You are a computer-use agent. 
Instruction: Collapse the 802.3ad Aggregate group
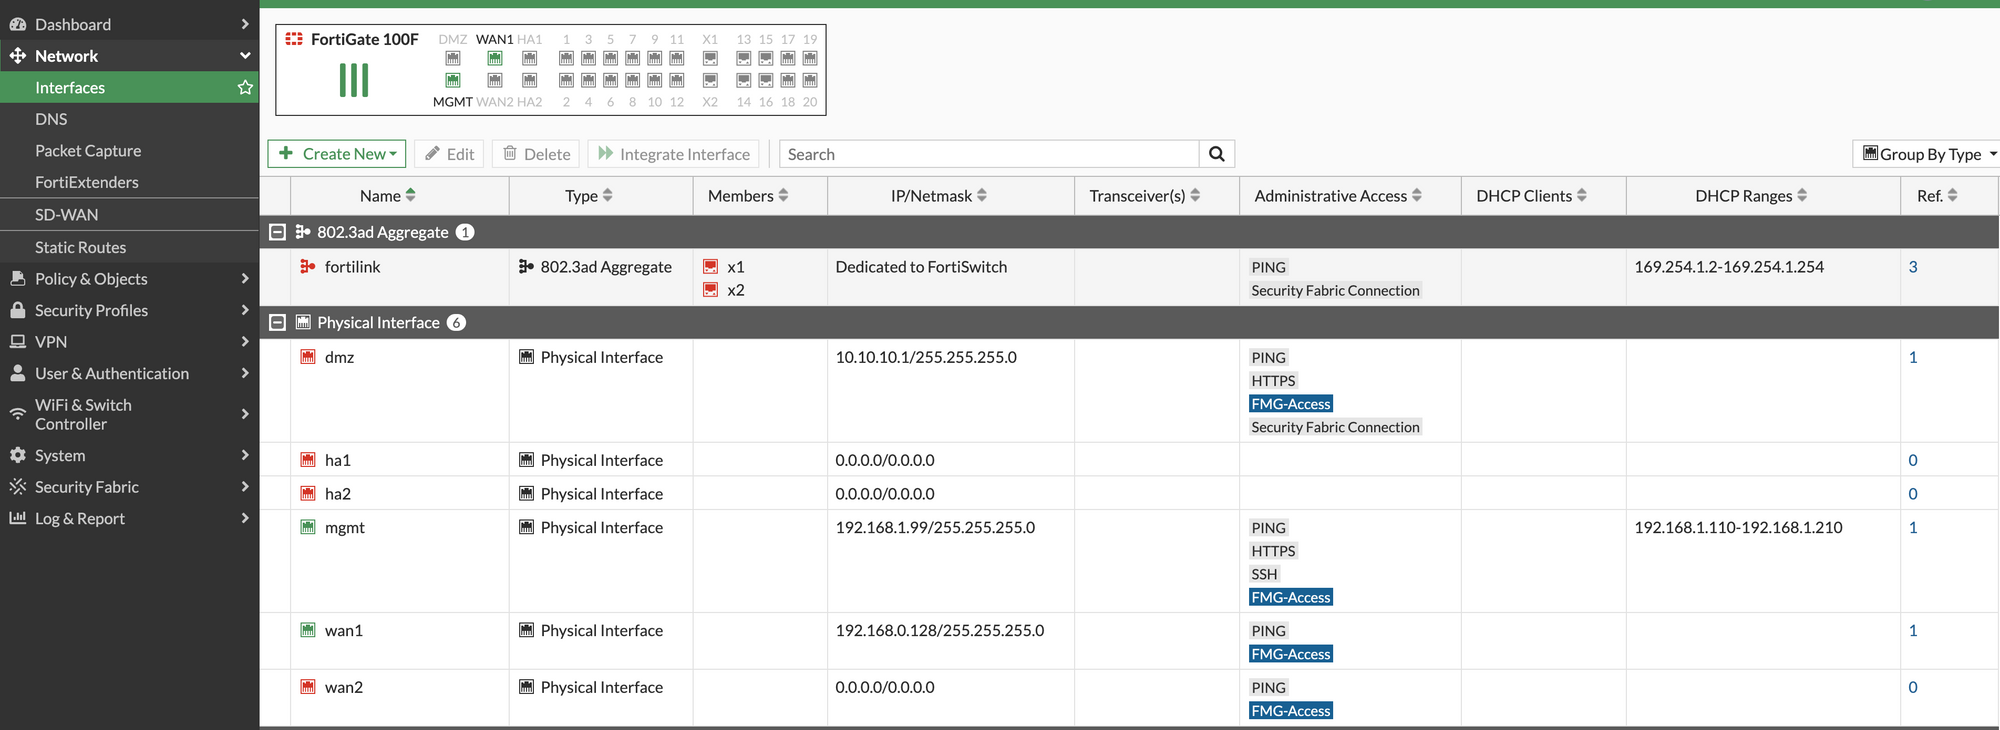[x=278, y=232]
